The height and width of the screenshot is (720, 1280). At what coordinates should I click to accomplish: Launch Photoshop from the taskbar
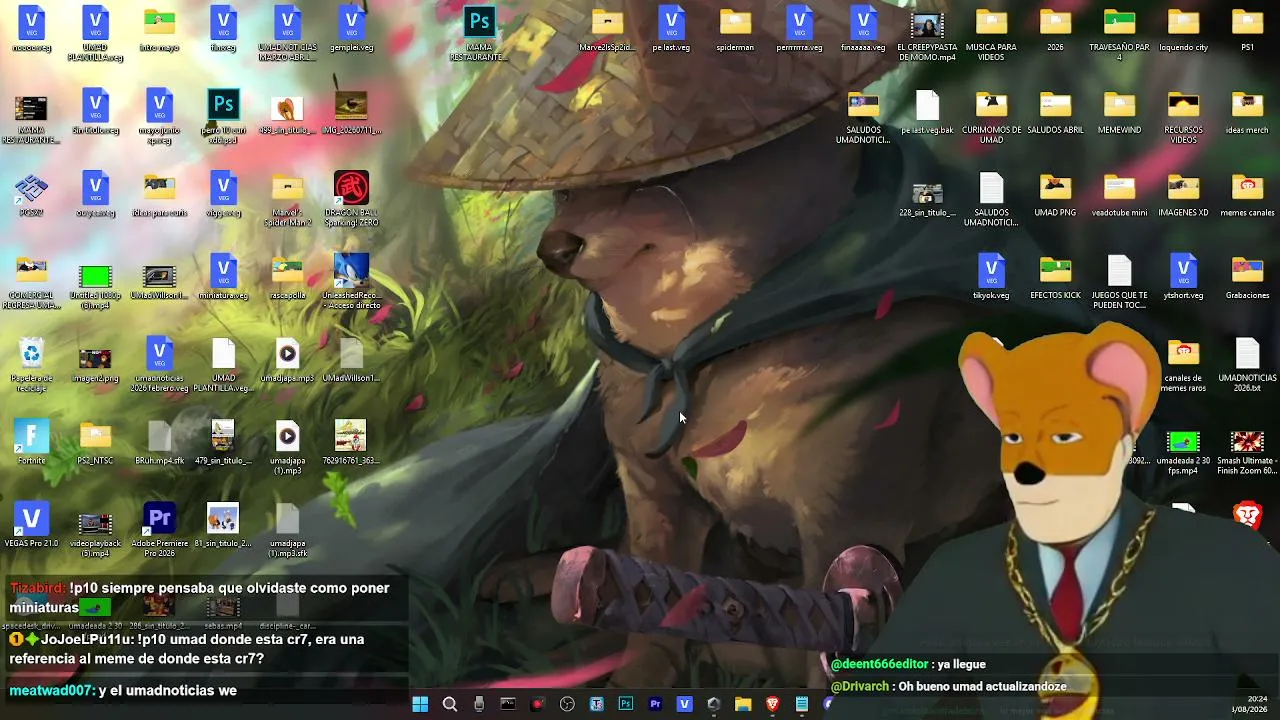[x=626, y=704]
